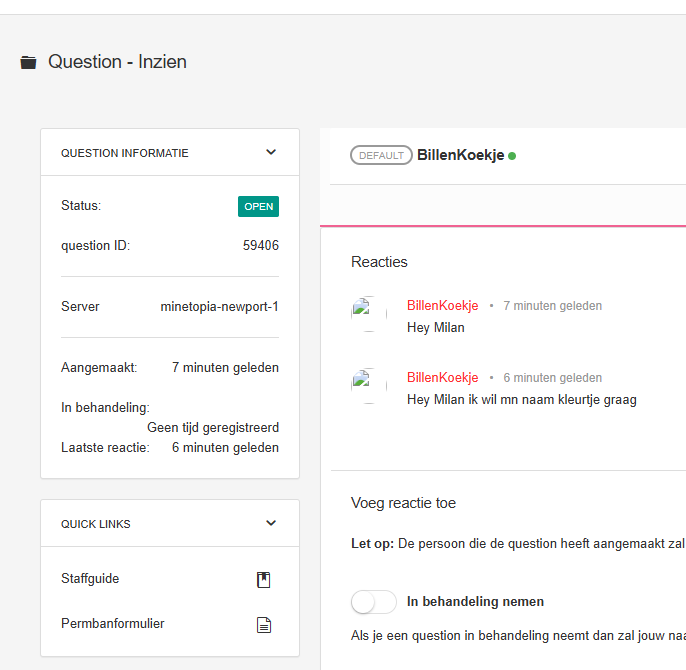This screenshot has width=686, height=670.
Task: Click the DEFAULT rank badge
Action: [381, 156]
